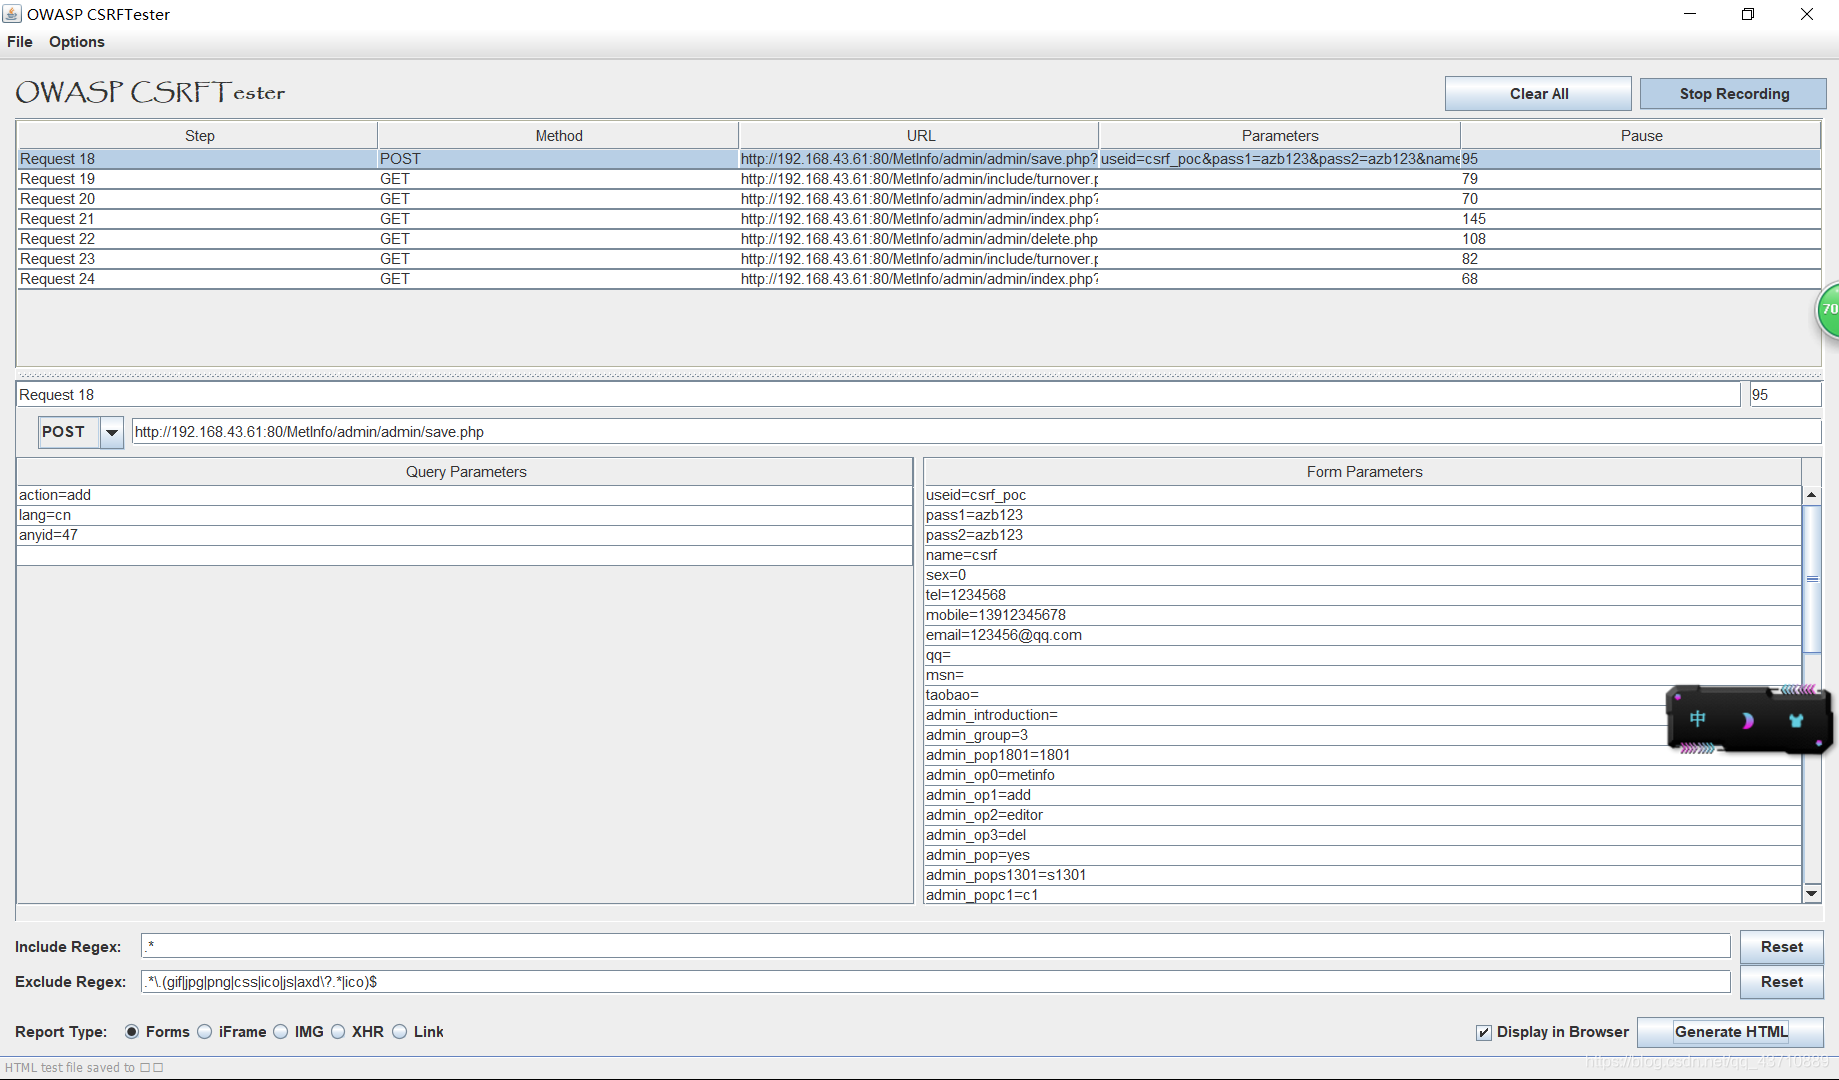Viewport: 1839px width, 1080px height.
Task: Select the Request 21 row
Action: (918, 219)
